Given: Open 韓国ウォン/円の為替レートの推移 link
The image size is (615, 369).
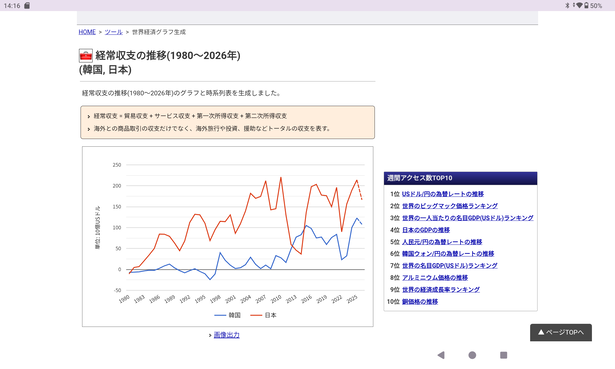Looking at the screenshot, I should [x=448, y=254].
